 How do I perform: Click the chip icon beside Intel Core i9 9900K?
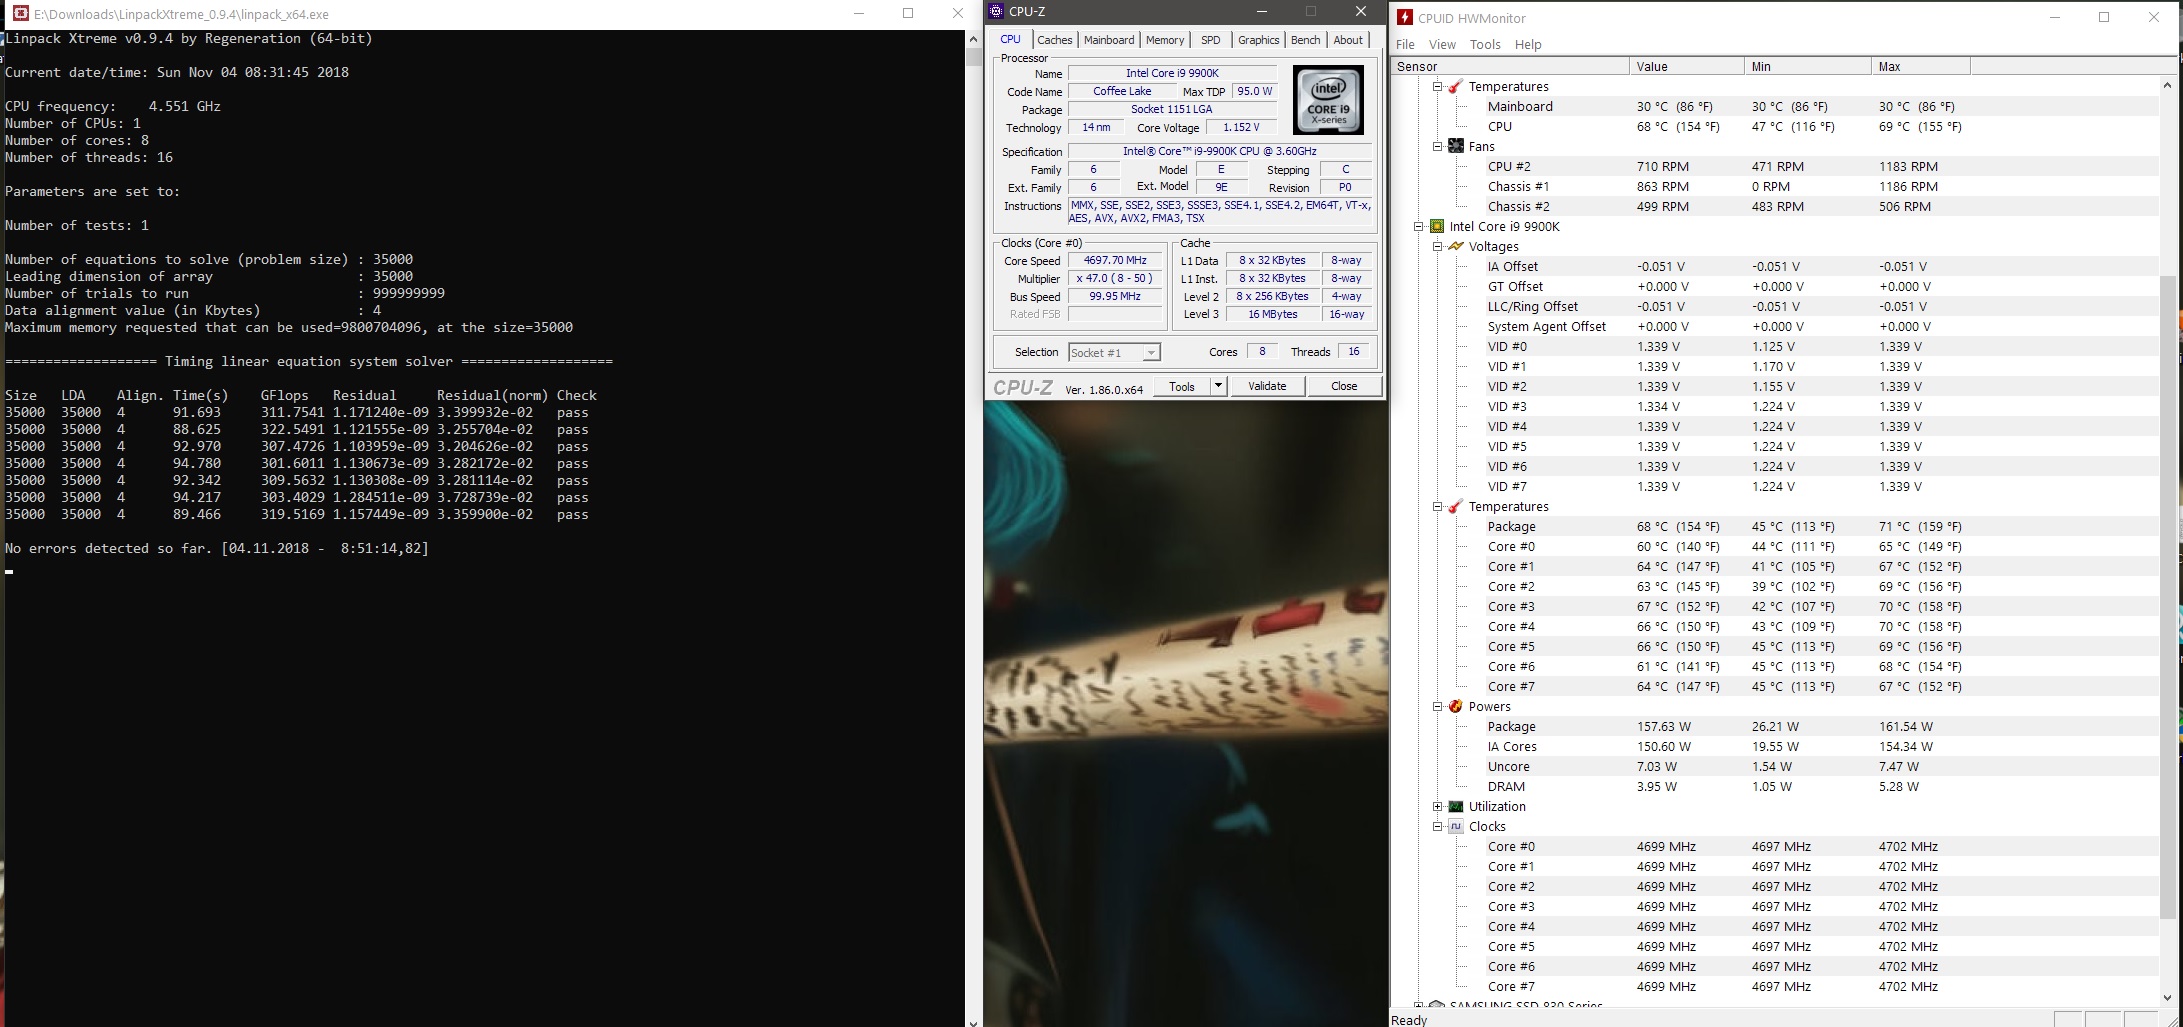pyautogui.click(x=1437, y=227)
